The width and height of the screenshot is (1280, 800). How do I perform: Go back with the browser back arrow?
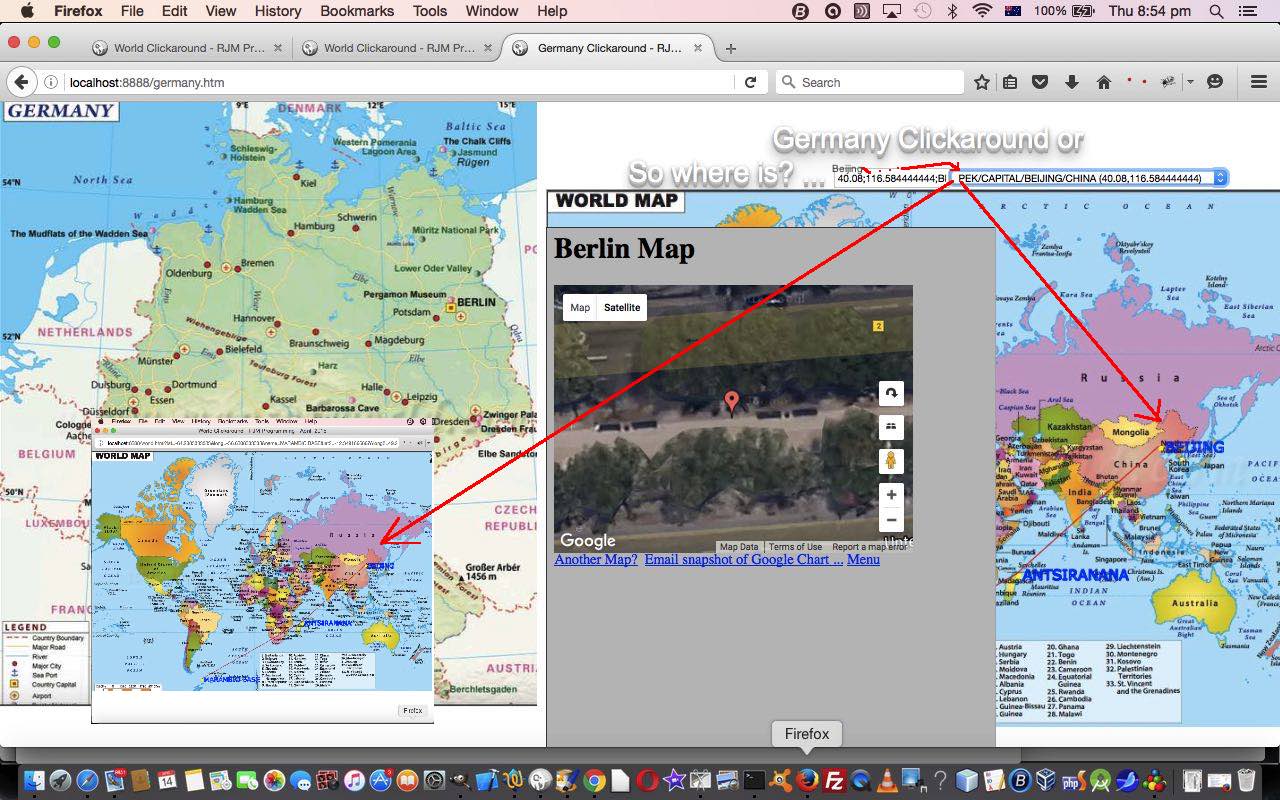point(22,82)
